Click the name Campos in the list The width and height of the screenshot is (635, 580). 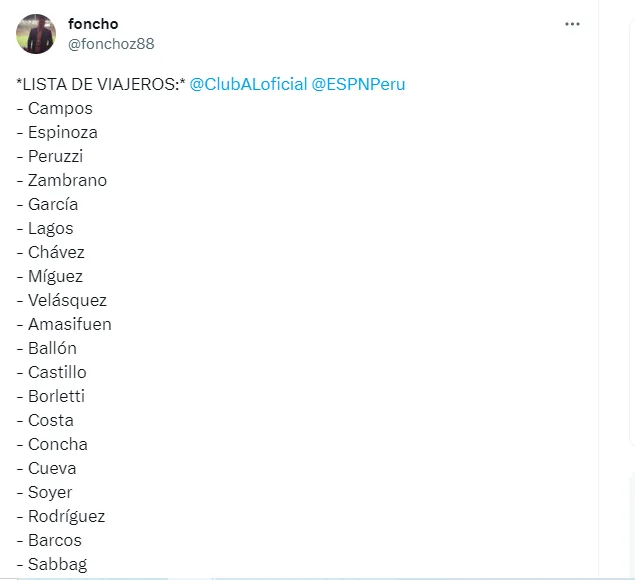pos(60,108)
